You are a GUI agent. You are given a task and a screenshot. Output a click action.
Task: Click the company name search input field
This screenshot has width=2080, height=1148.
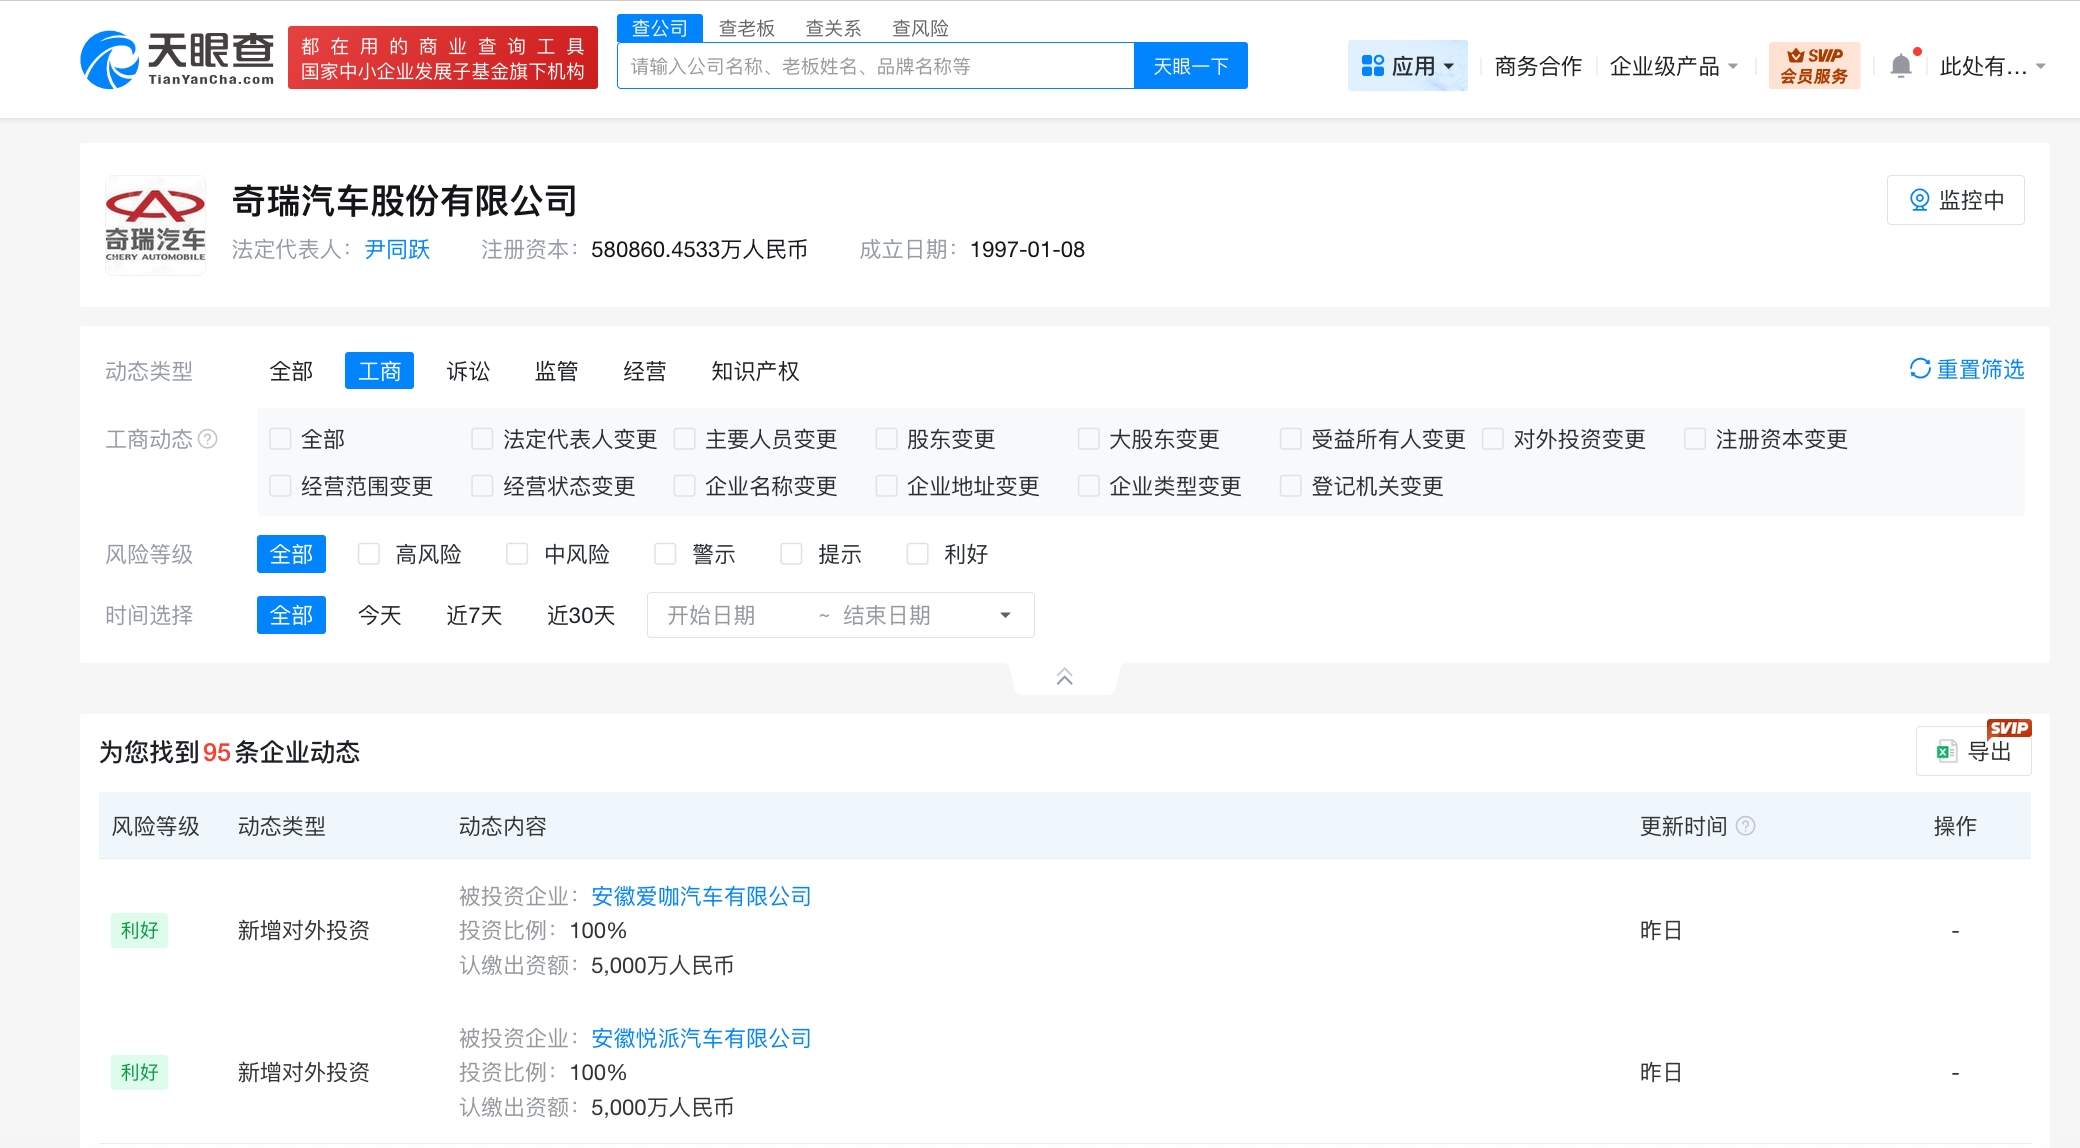[875, 66]
